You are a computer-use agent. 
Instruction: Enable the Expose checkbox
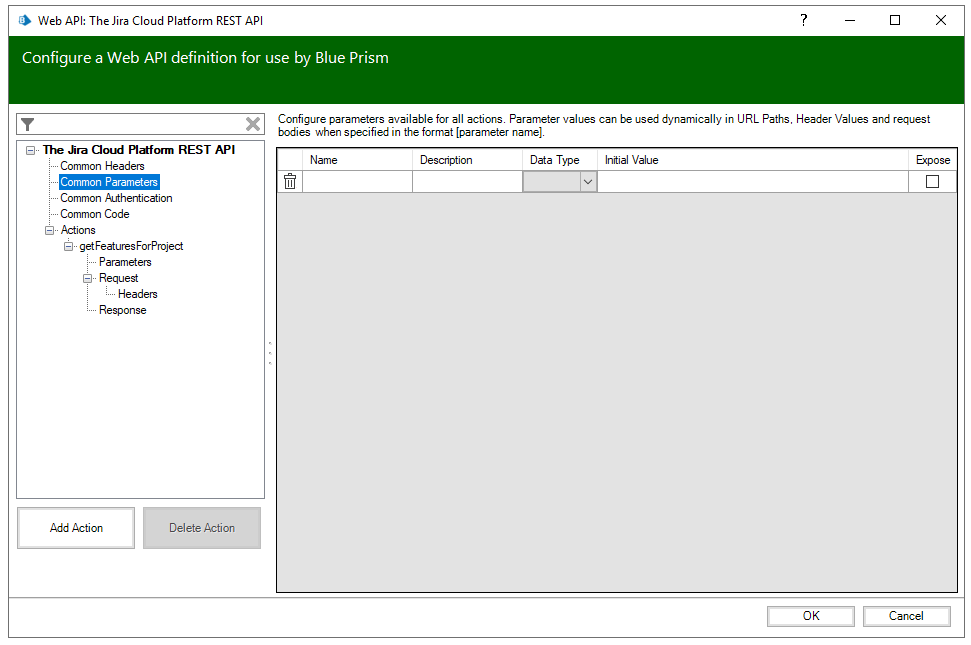932,181
